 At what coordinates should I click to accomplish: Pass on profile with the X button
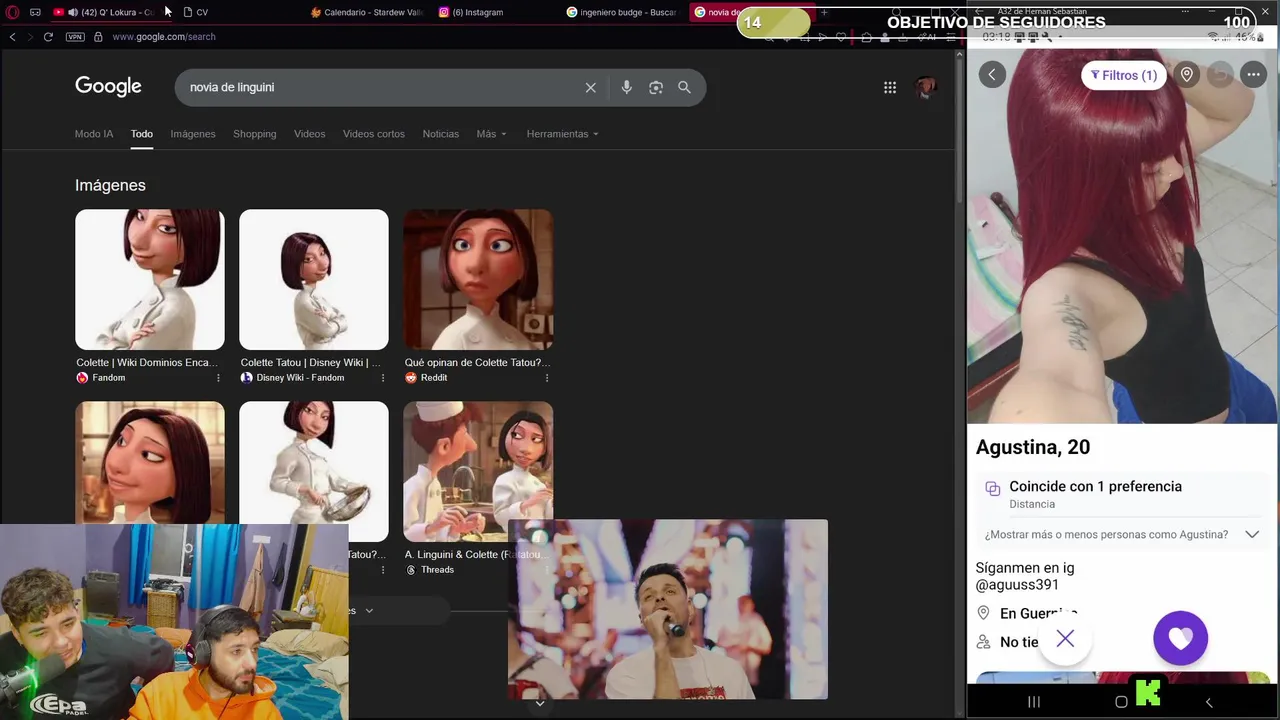[1065, 638]
